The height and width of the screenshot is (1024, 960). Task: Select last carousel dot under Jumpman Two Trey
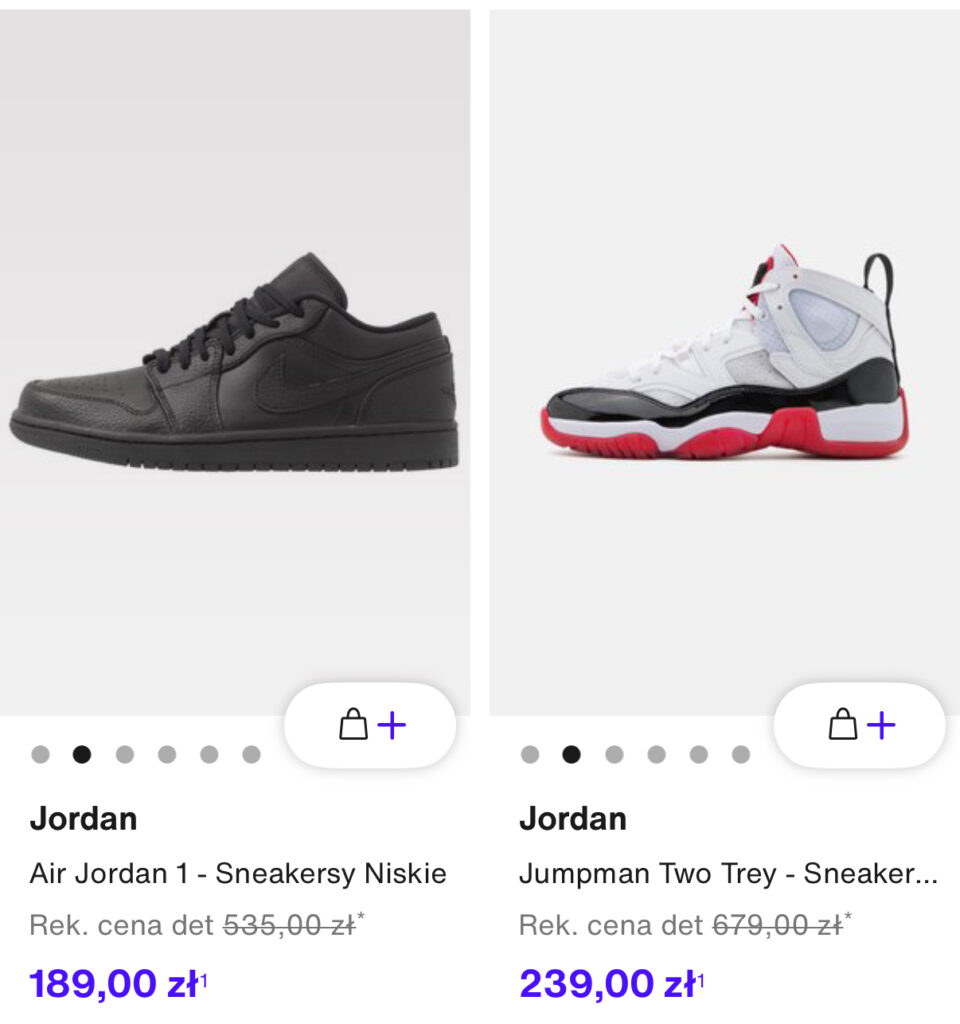tap(741, 754)
